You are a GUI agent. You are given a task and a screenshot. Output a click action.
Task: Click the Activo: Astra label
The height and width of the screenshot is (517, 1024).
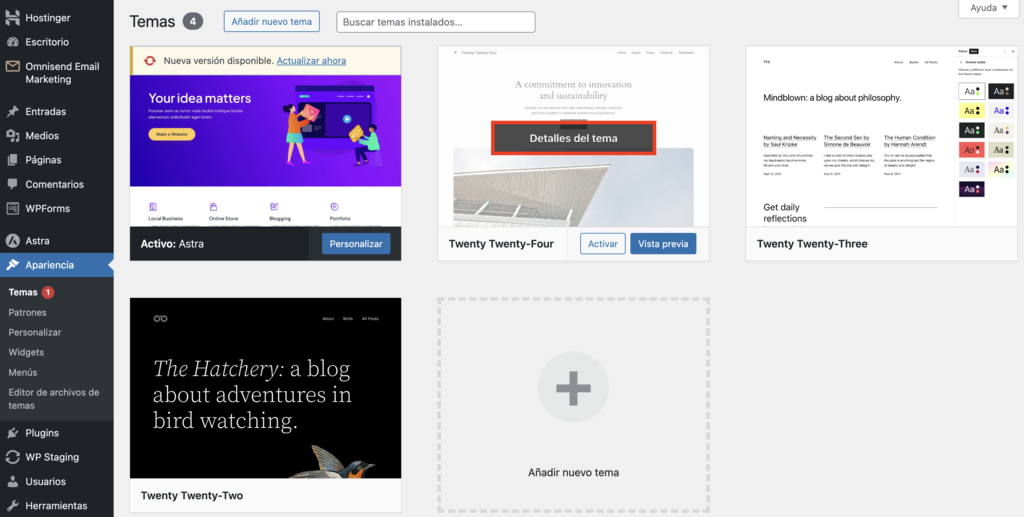pos(172,243)
